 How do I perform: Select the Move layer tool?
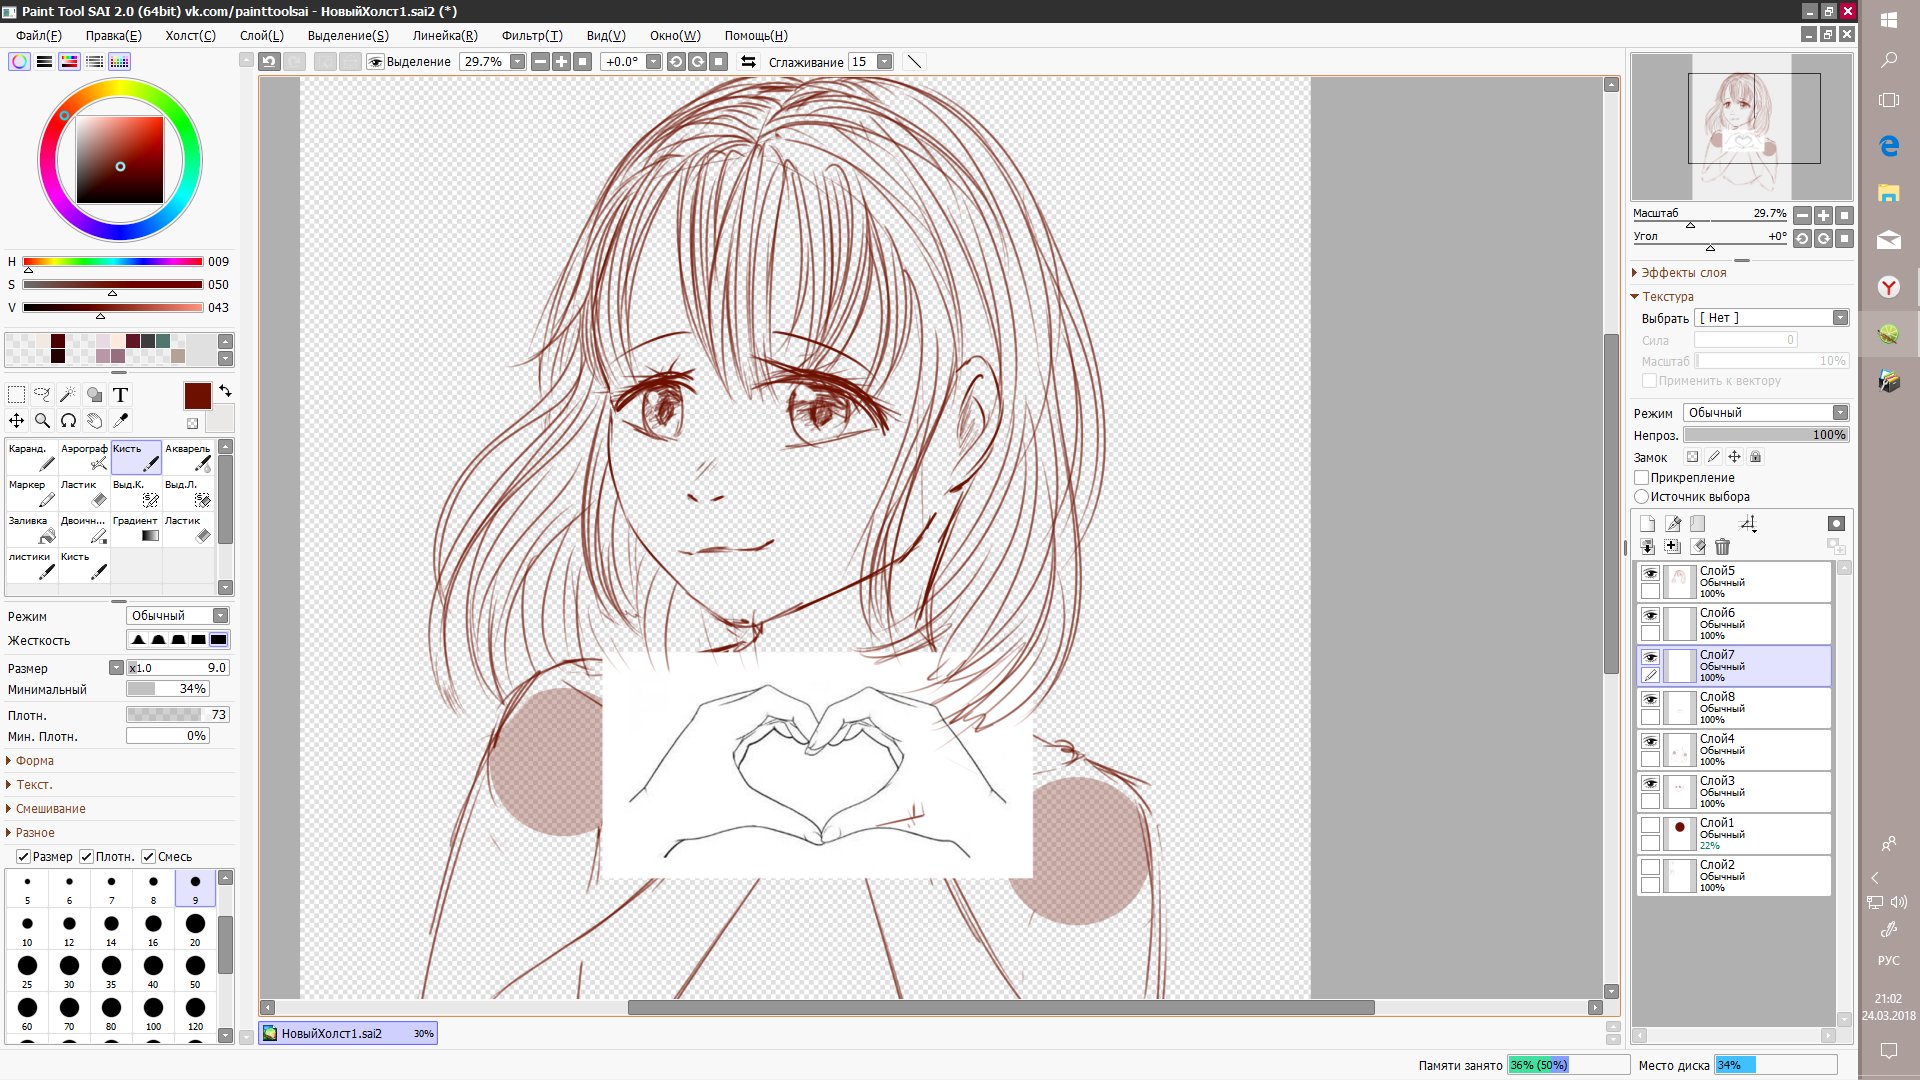coord(16,421)
